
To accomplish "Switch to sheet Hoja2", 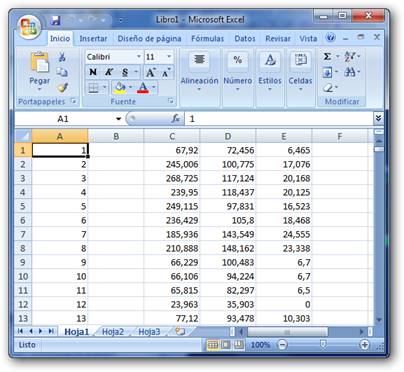I will click(113, 332).
